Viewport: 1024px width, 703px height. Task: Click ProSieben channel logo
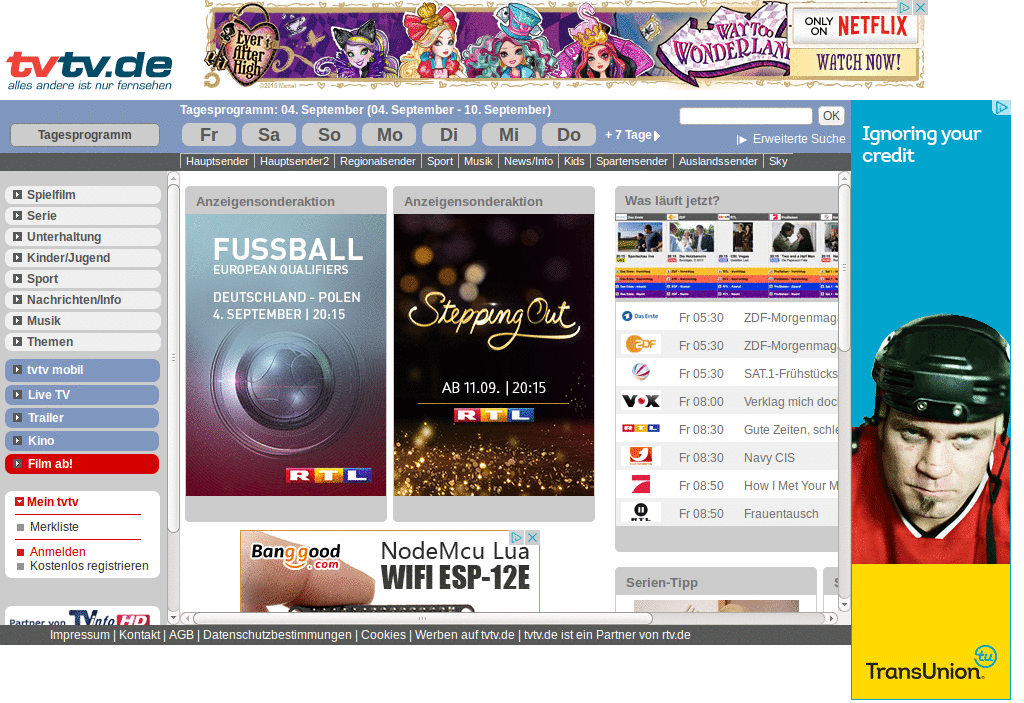coord(640,484)
